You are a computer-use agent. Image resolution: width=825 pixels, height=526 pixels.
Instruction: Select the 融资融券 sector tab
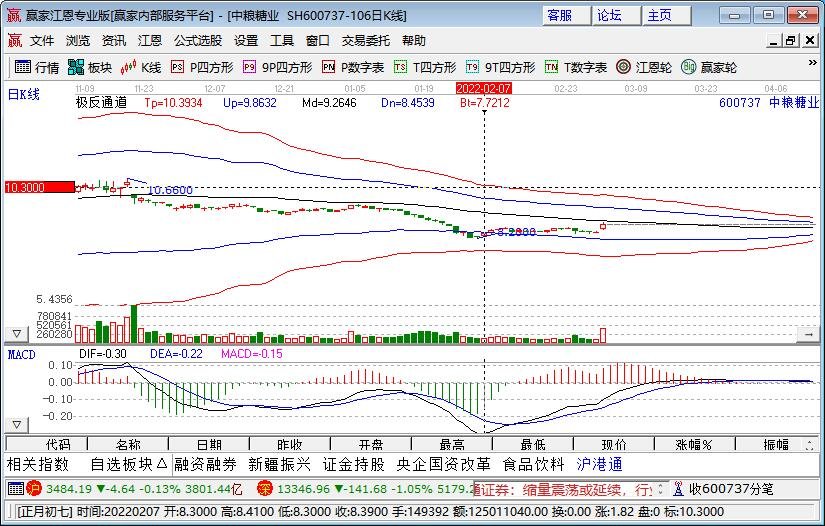click(206, 464)
